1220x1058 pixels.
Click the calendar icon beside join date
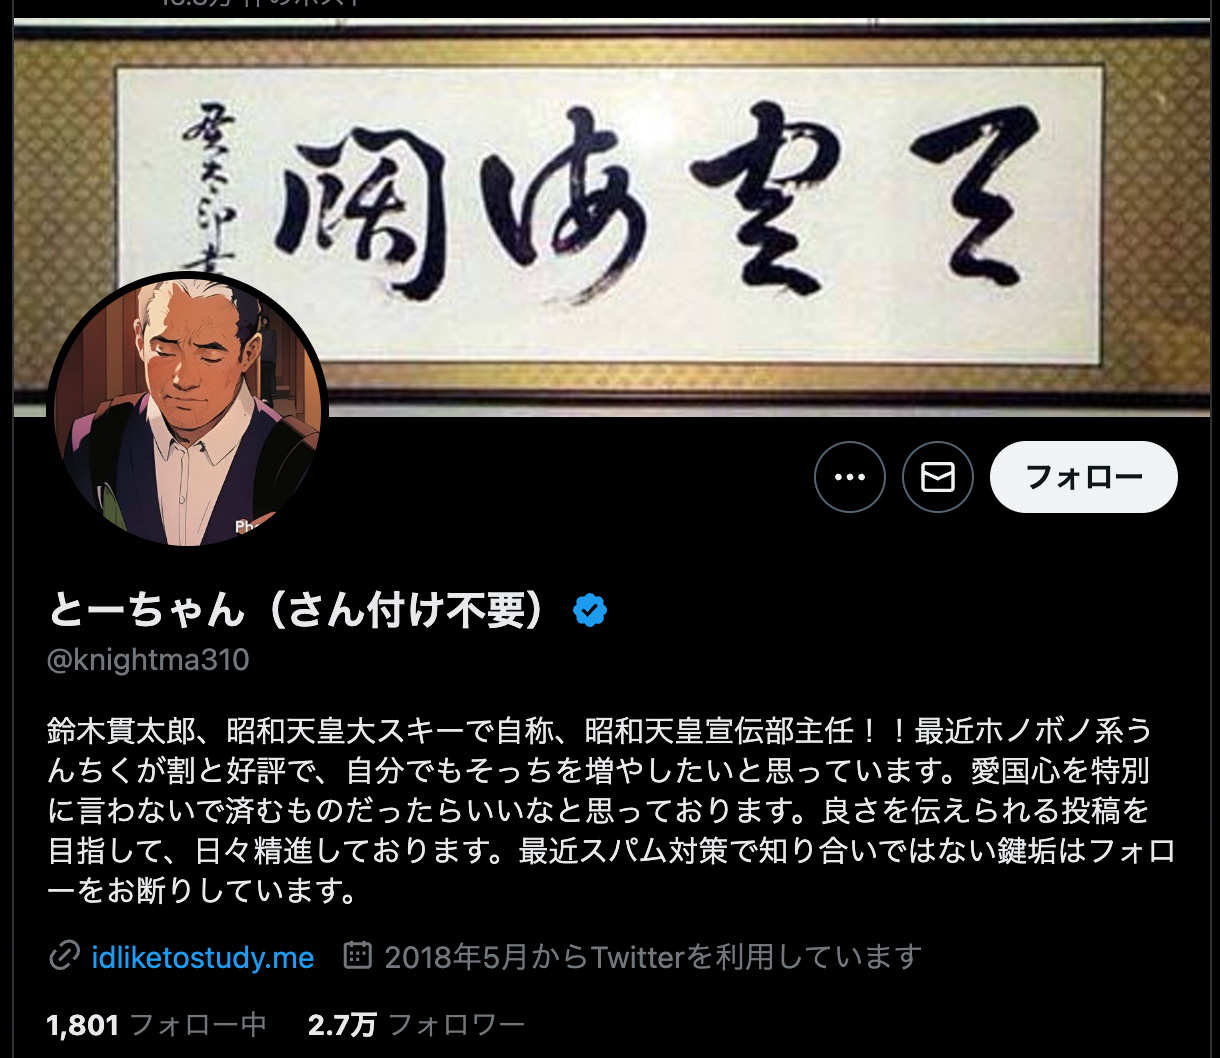357,956
